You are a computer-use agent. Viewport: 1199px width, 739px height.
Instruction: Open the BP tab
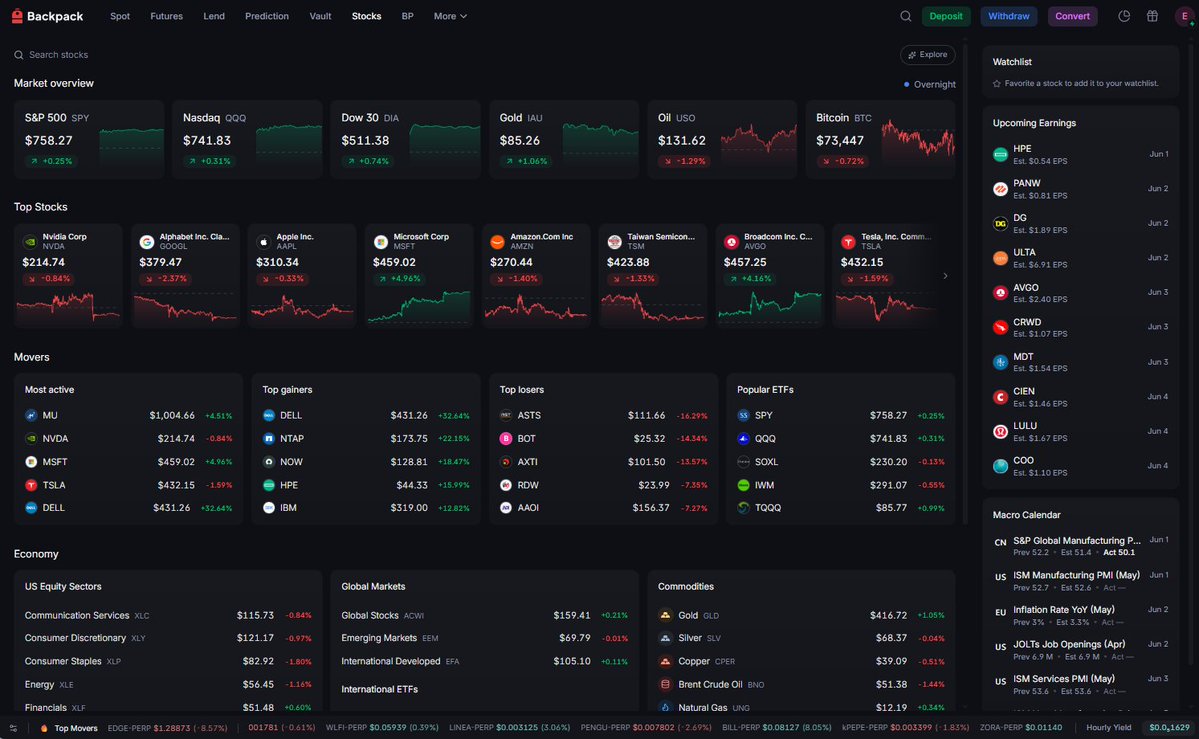pos(408,16)
